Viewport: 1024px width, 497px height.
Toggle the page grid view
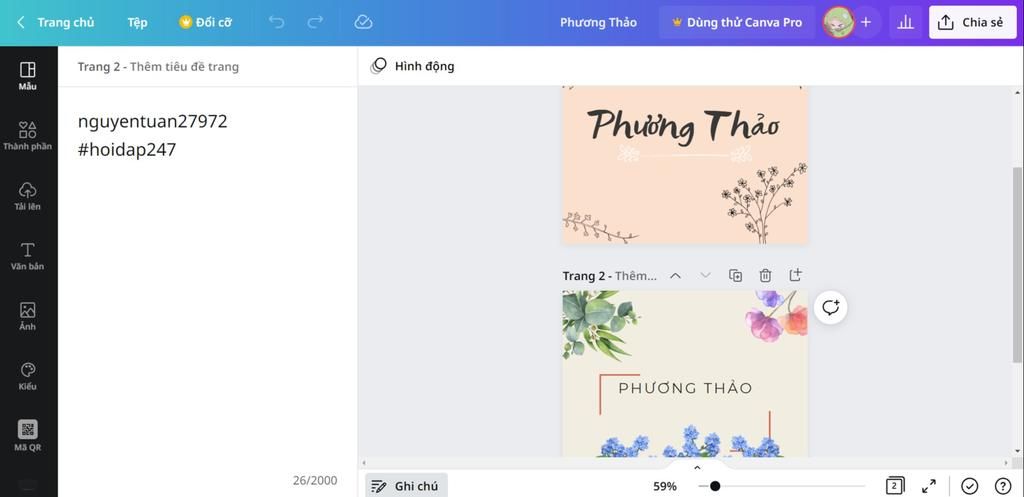click(x=894, y=486)
